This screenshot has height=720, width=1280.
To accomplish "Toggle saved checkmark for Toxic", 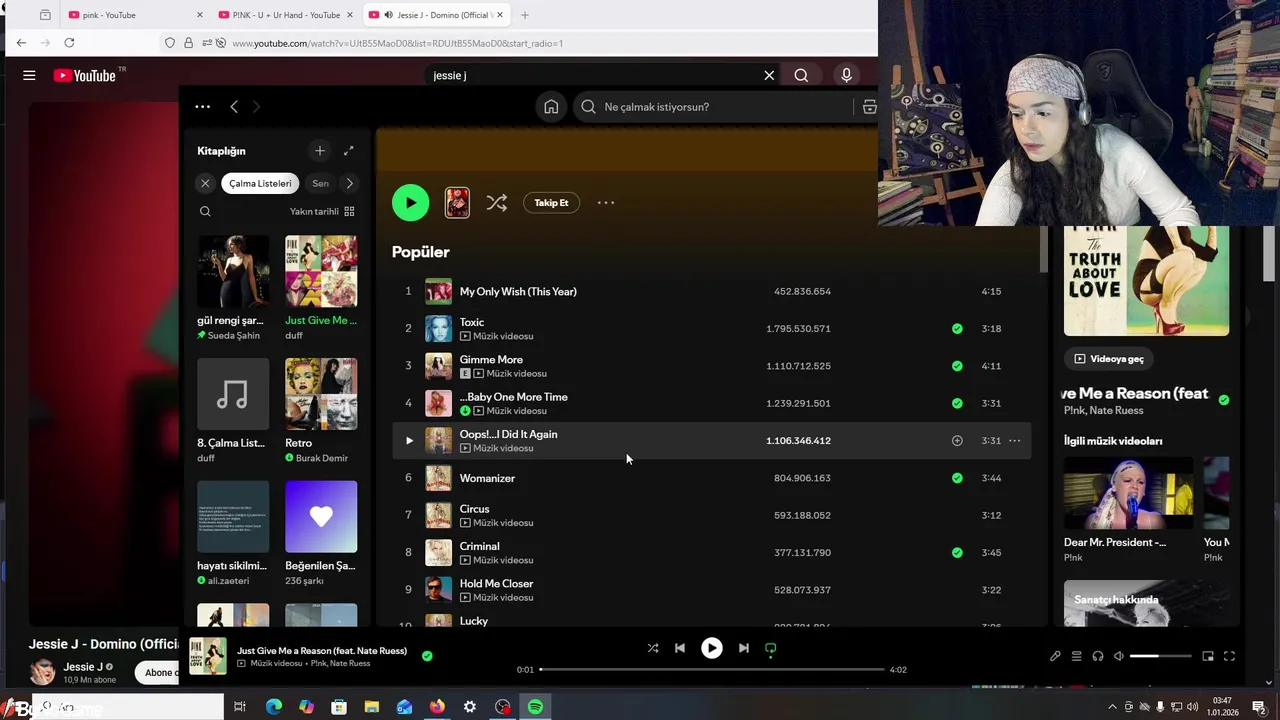I will pos(957,329).
